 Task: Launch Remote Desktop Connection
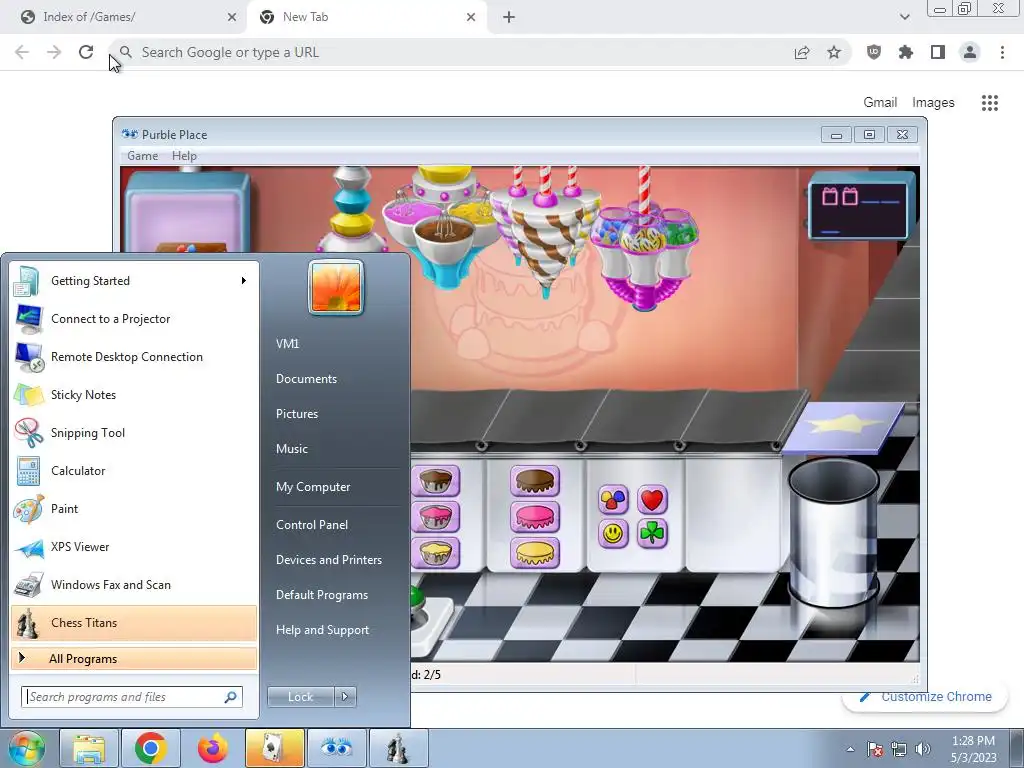click(134, 357)
